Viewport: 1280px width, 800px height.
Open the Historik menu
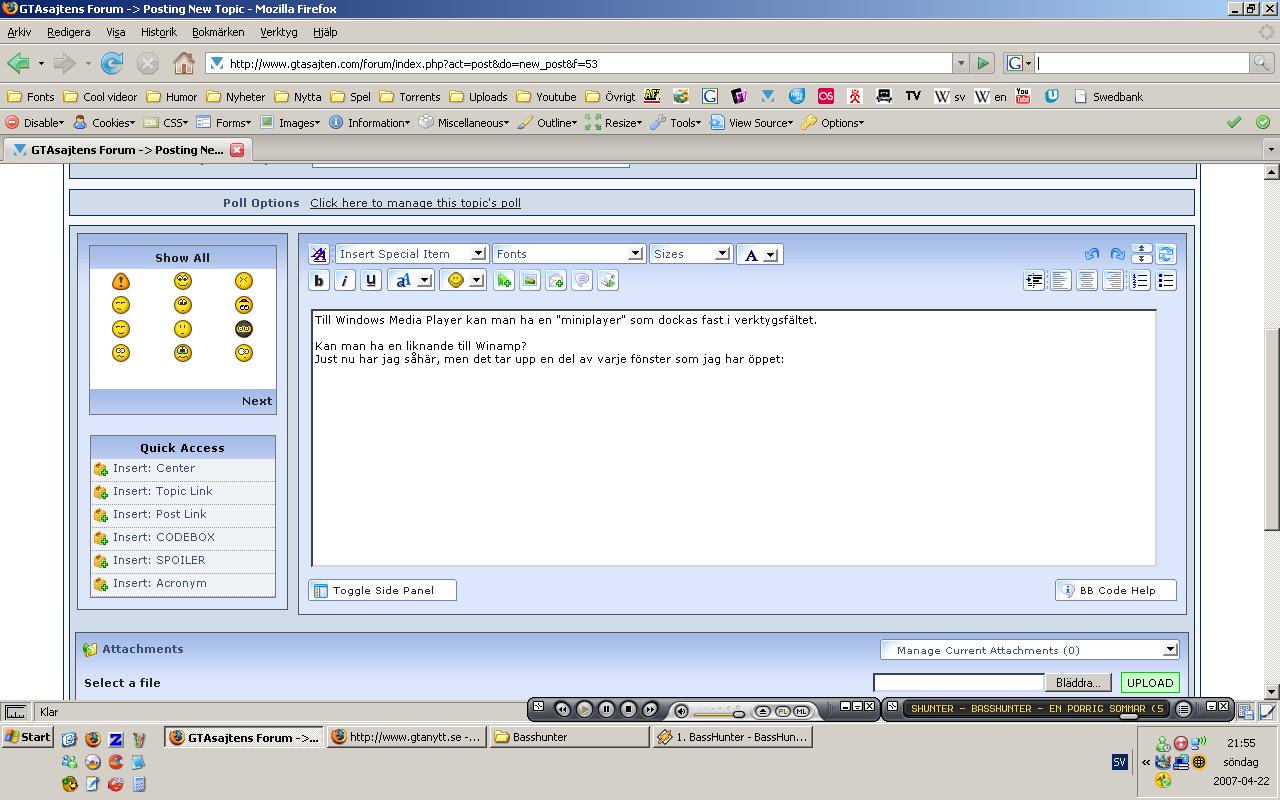click(159, 32)
